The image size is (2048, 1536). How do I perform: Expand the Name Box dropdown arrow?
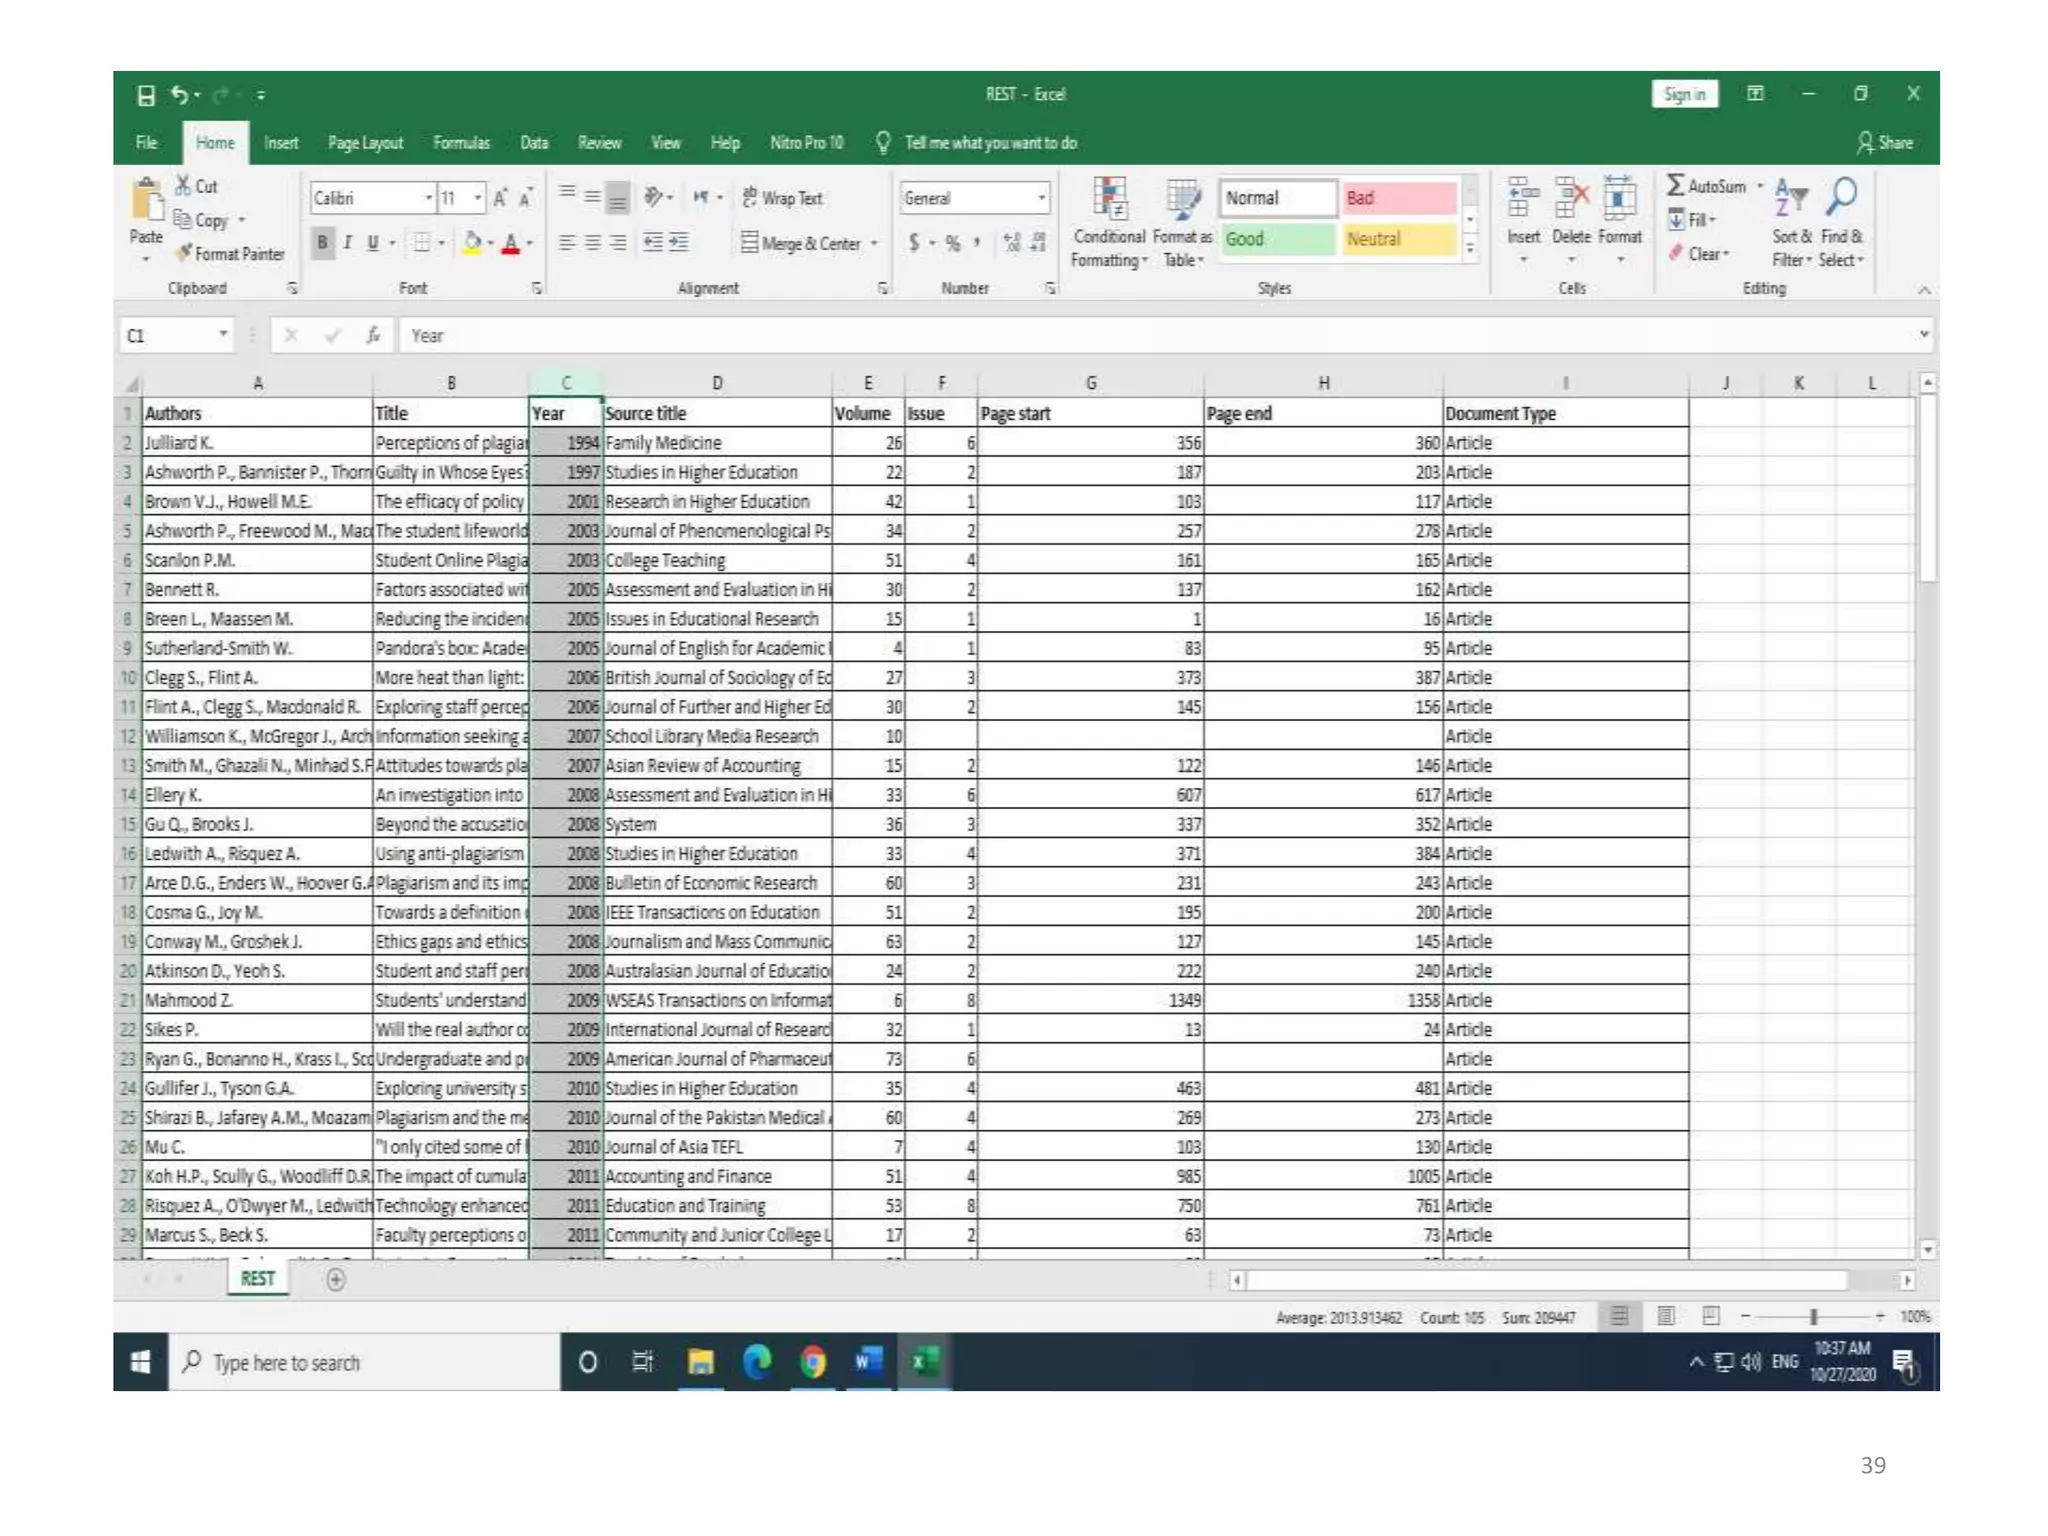tap(223, 335)
